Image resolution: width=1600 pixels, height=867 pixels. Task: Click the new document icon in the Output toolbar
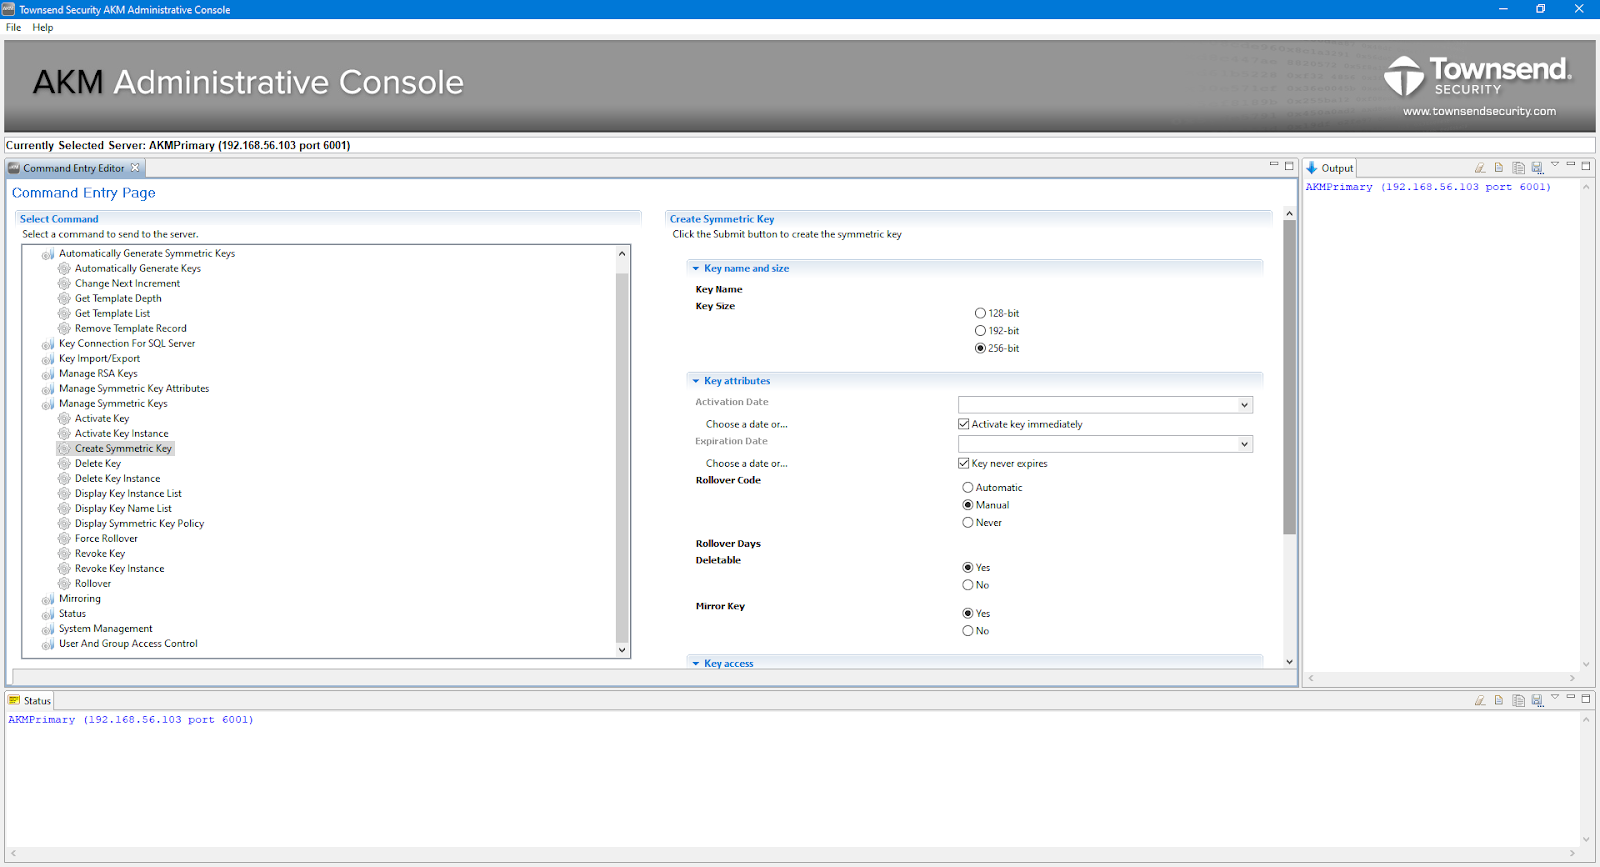pos(1499,168)
